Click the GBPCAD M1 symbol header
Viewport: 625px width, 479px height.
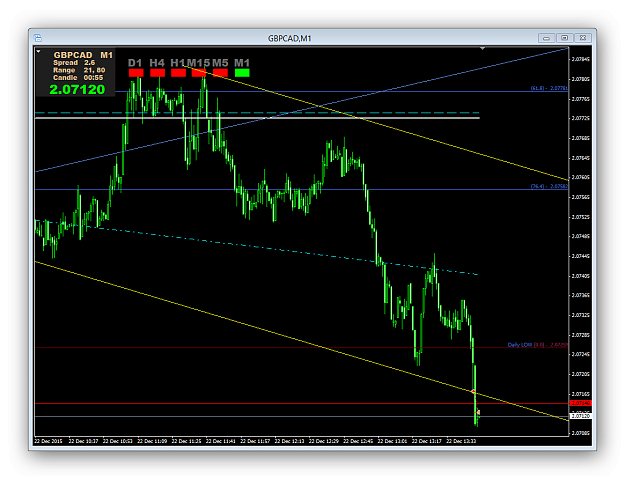pos(83,55)
